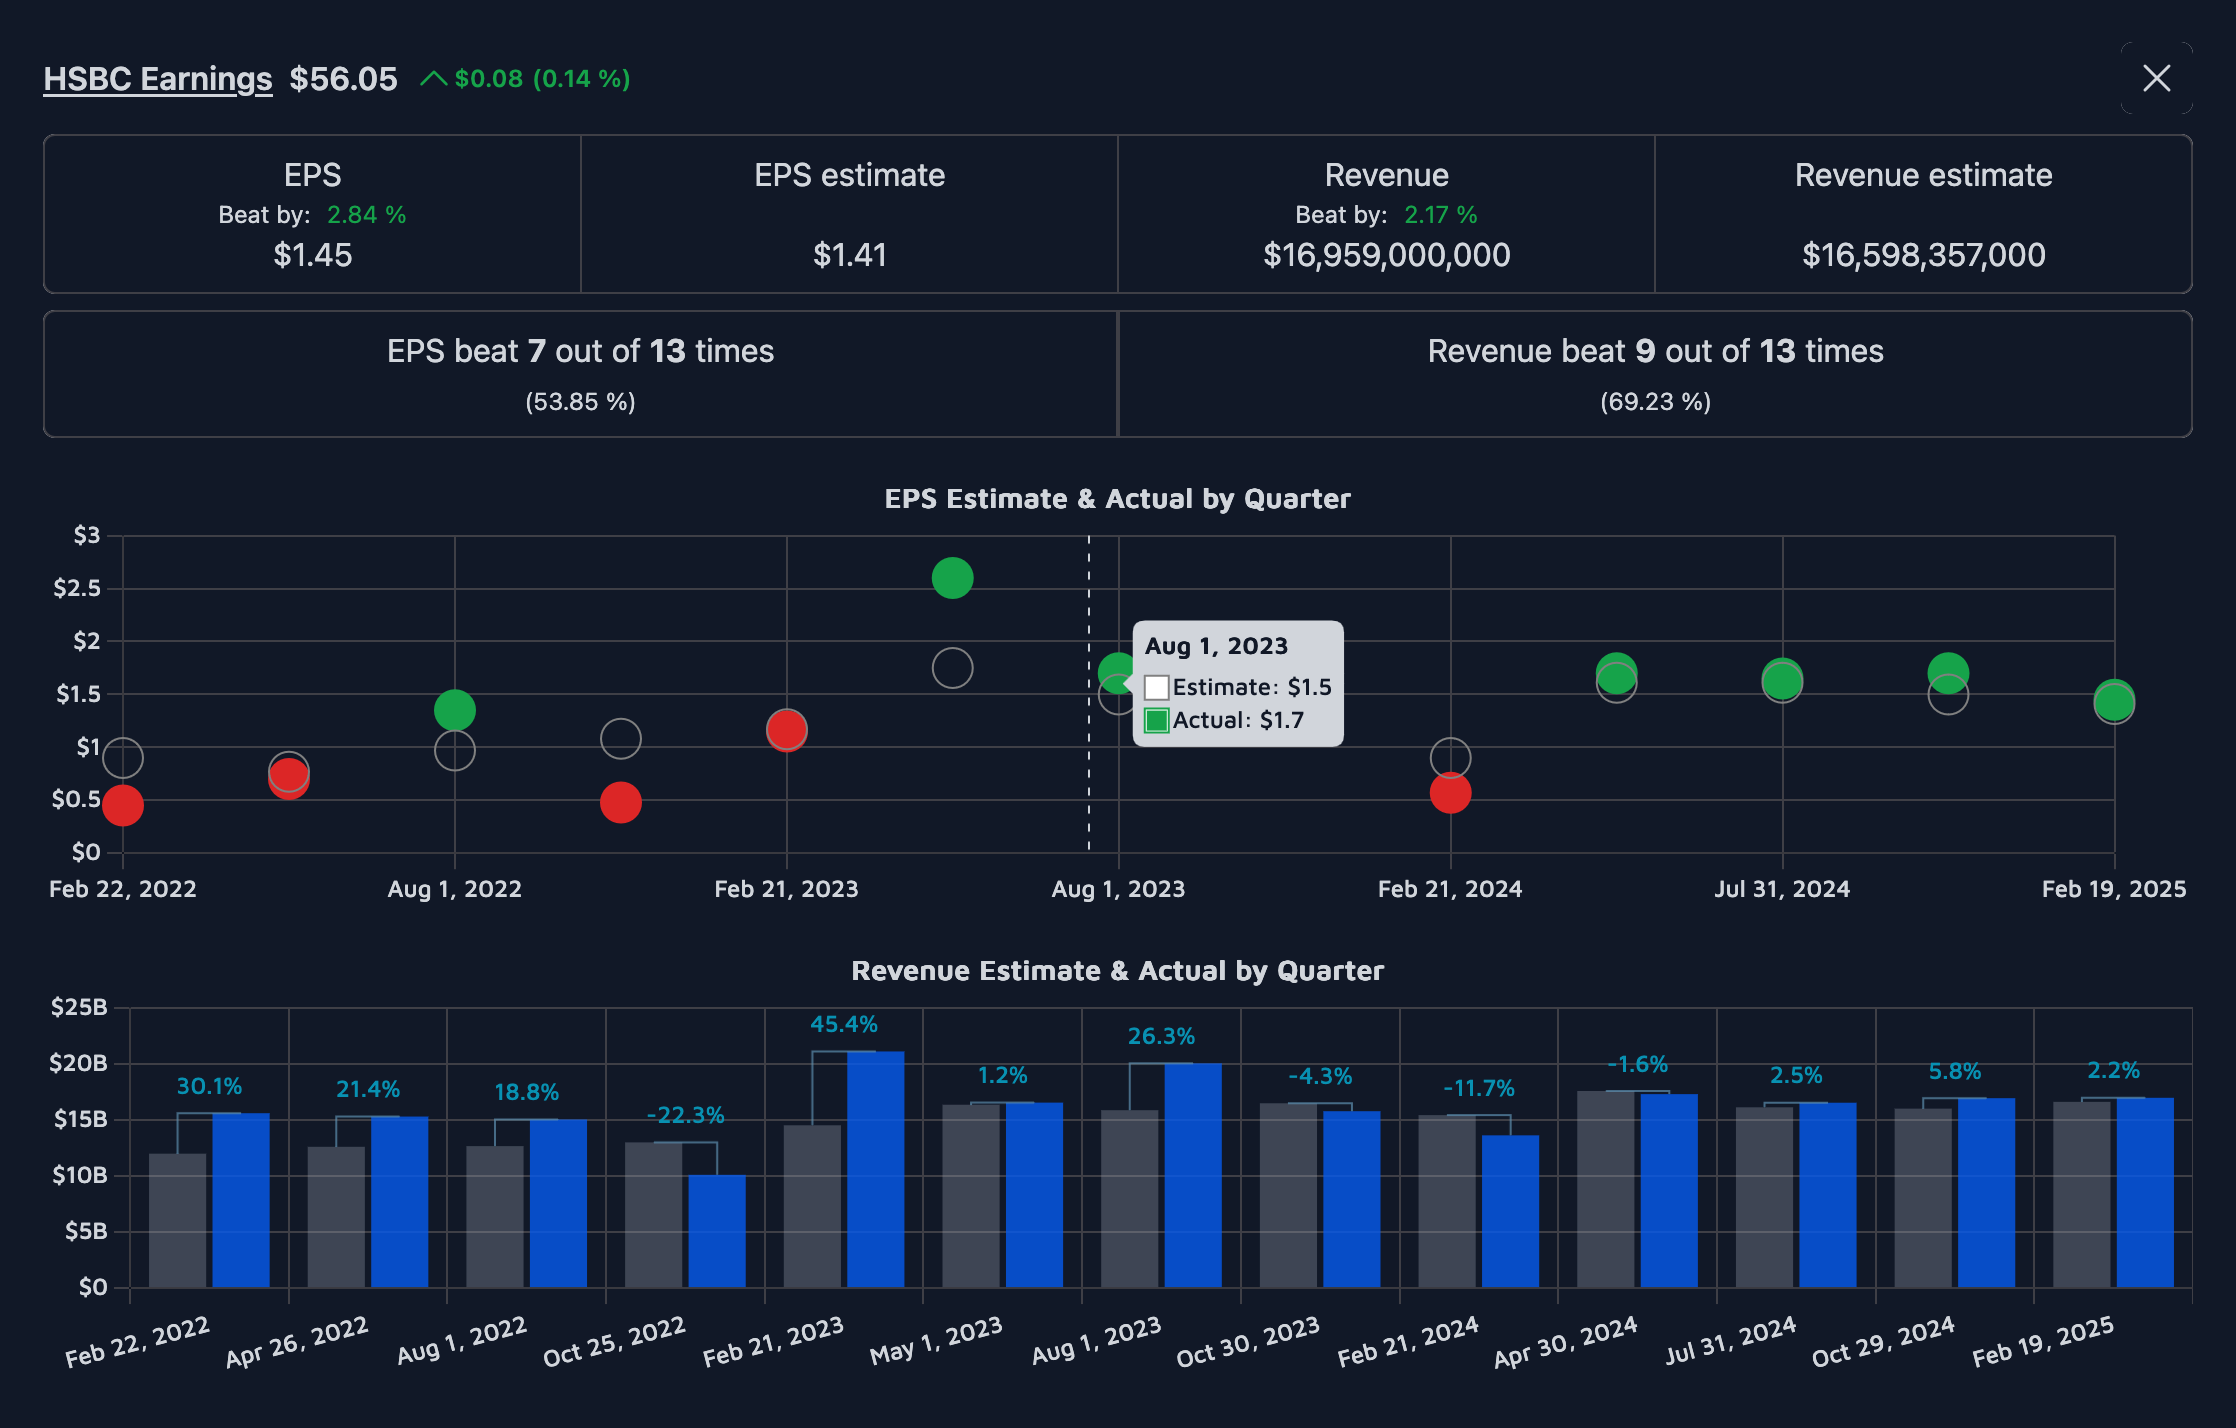The image size is (2236, 1428).
Task: Click the green Actual swatch in the tooltip
Action: [1157, 721]
